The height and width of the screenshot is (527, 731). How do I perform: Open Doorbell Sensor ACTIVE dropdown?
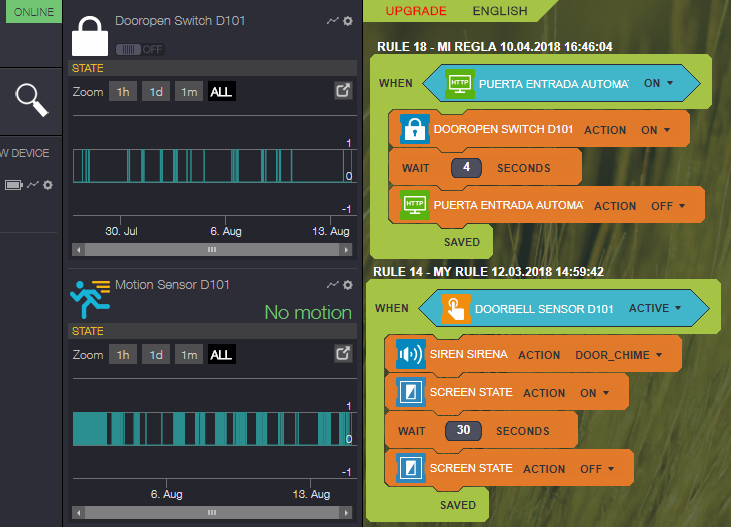click(x=654, y=309)
